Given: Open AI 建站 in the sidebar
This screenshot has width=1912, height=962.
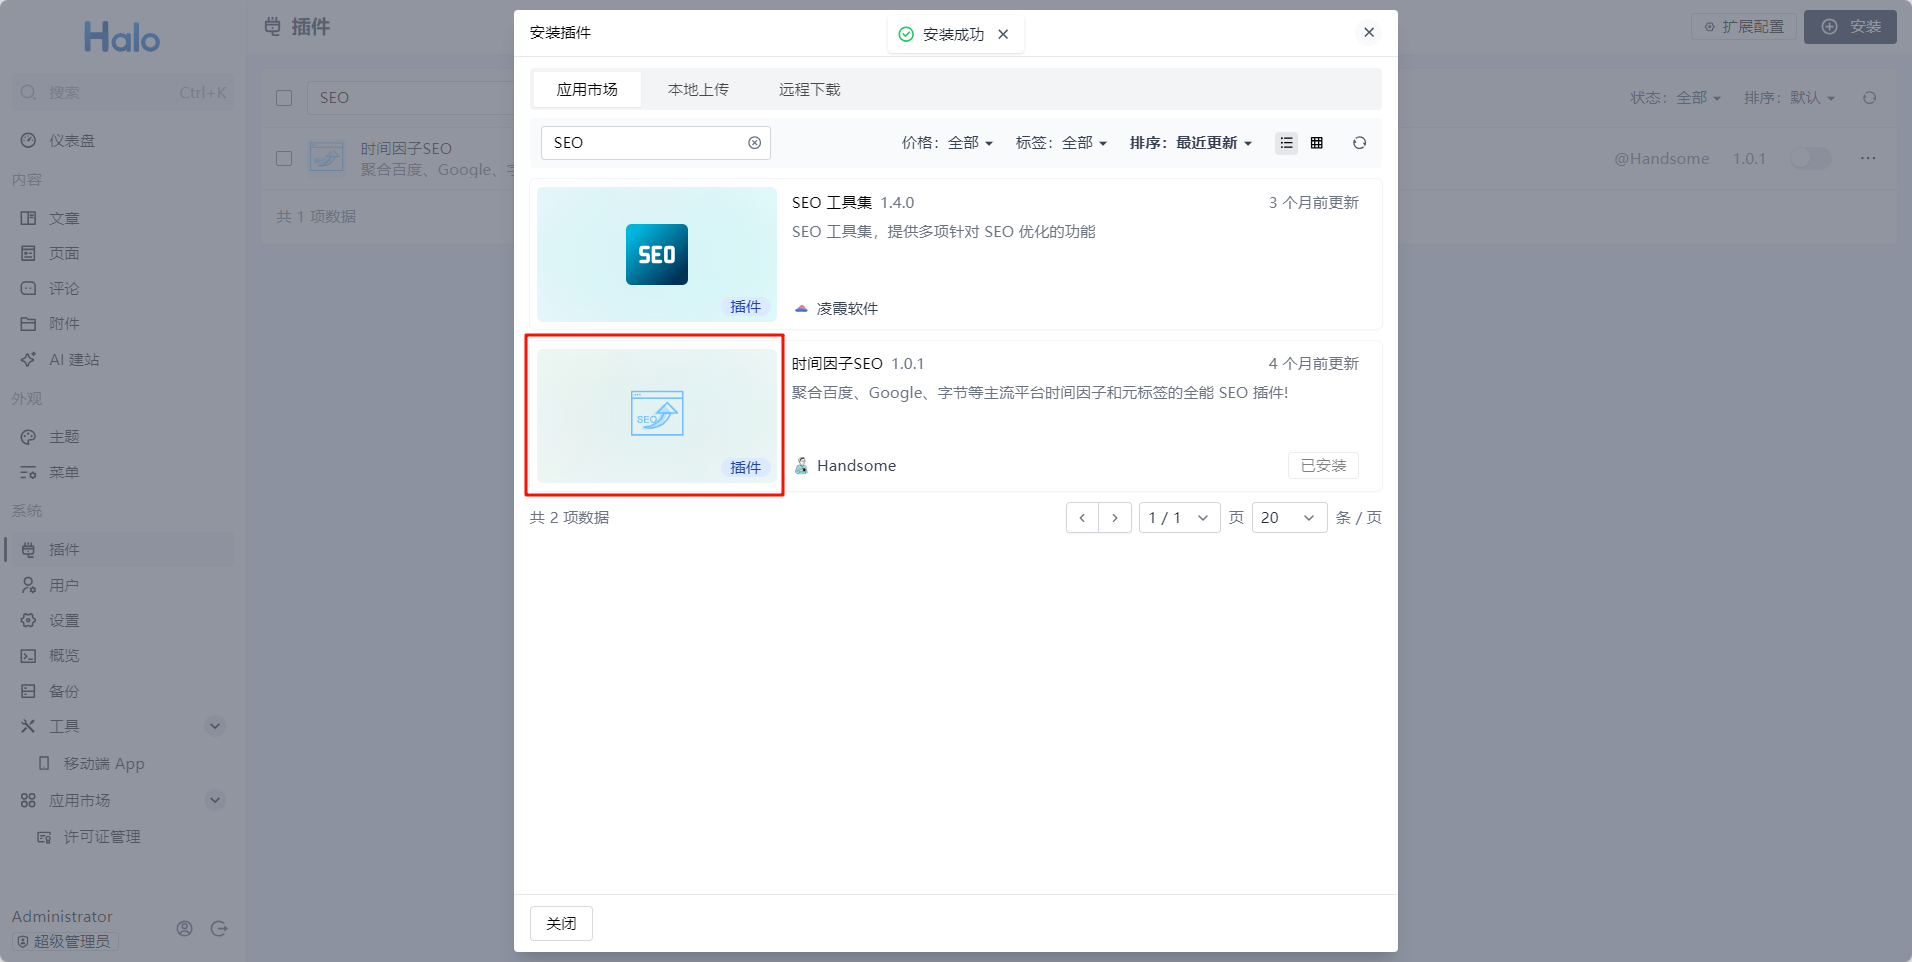Looking at the screenshot, I should point(122,359).
